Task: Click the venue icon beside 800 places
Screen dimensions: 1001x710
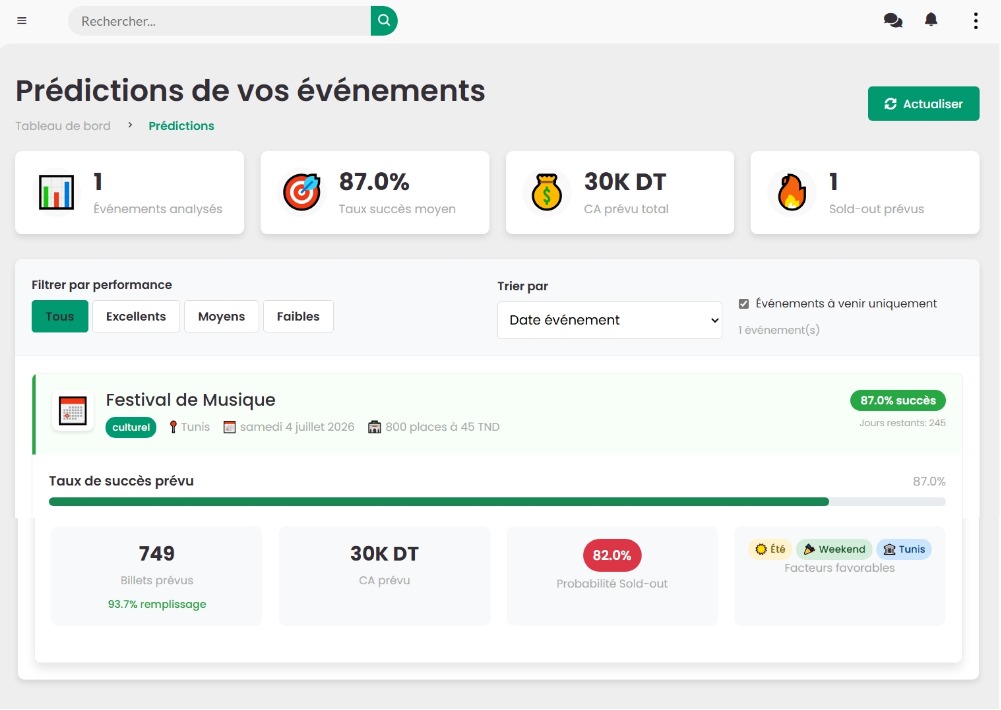Action: [375, 427]
